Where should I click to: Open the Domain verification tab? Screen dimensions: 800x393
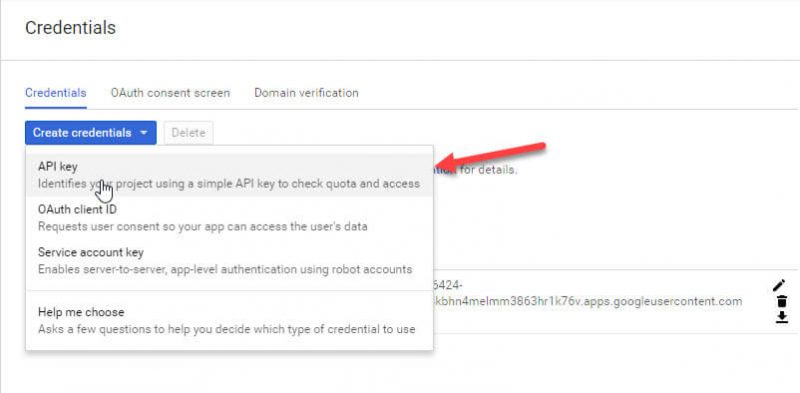(x=306, y=93)
